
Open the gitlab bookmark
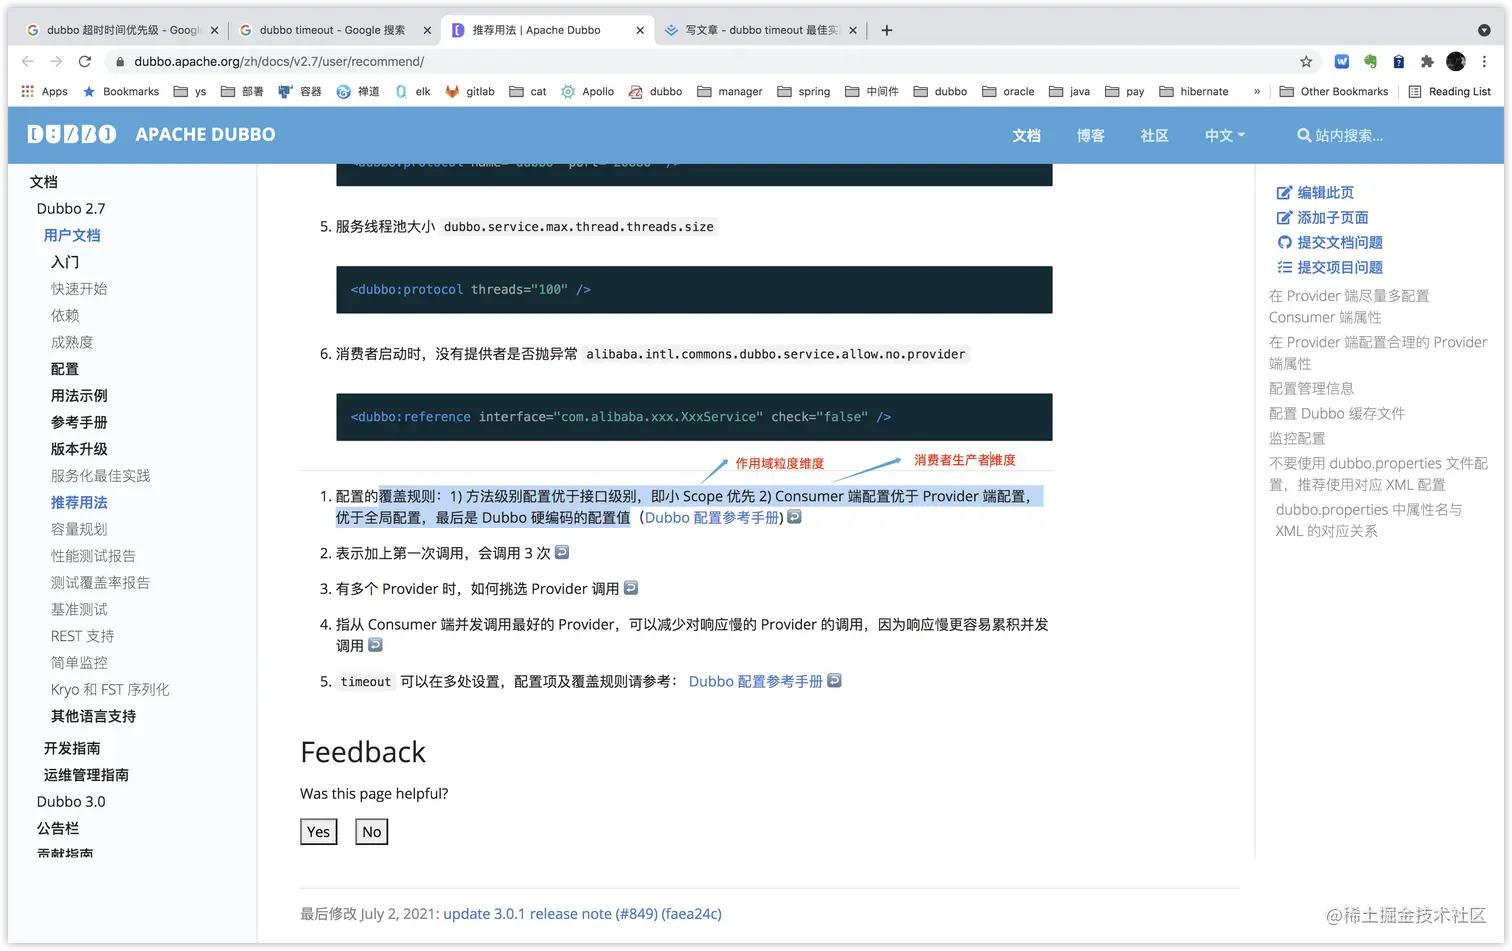(x=470, y=91)
